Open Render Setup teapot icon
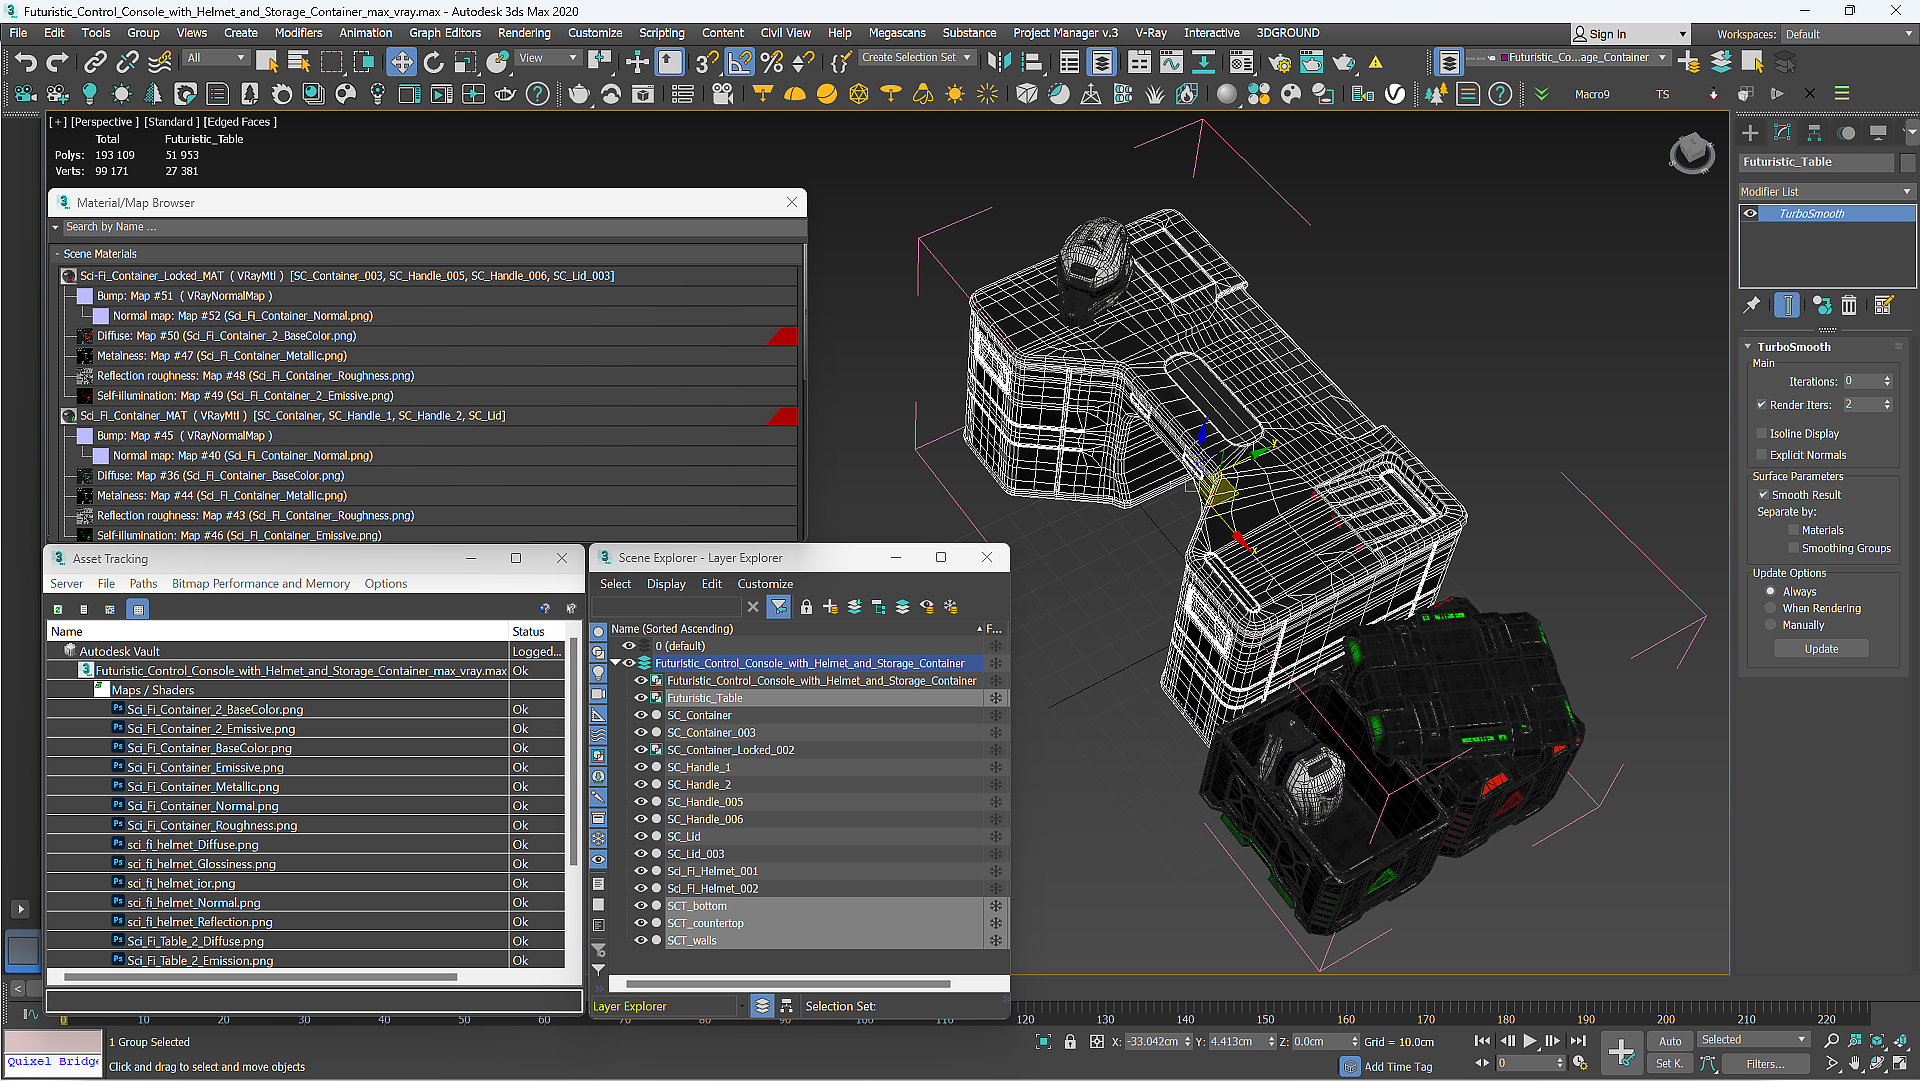The width and height of the screenshot is (1920, 1081). point(1279,62)
